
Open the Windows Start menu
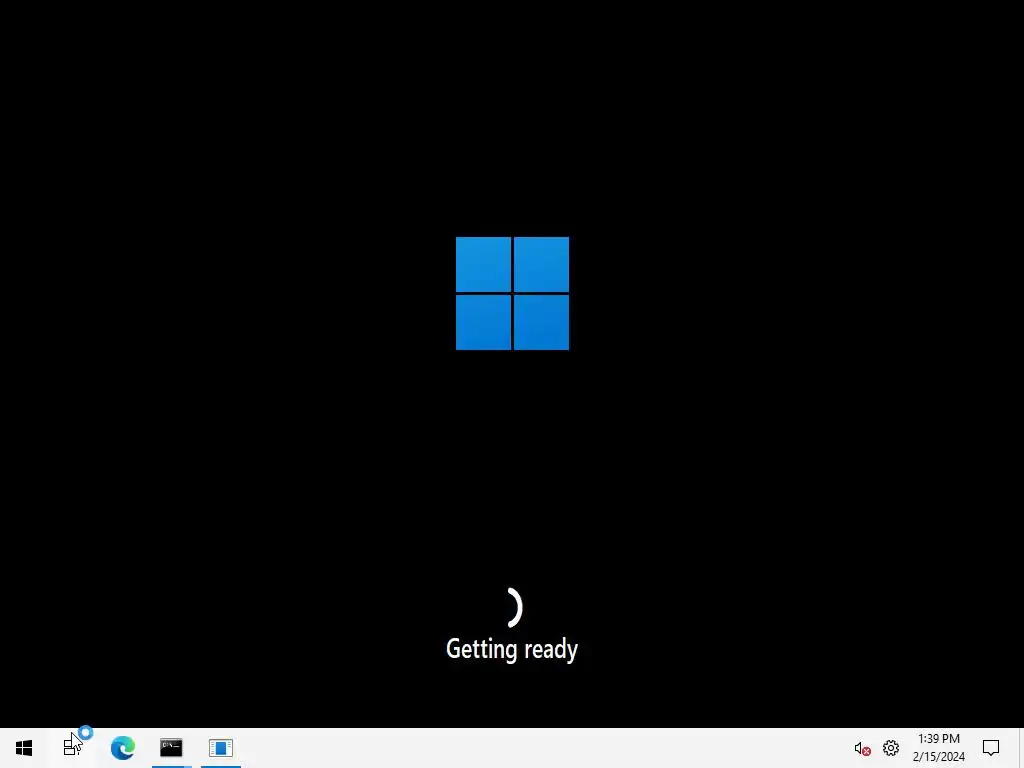[24, 748]
